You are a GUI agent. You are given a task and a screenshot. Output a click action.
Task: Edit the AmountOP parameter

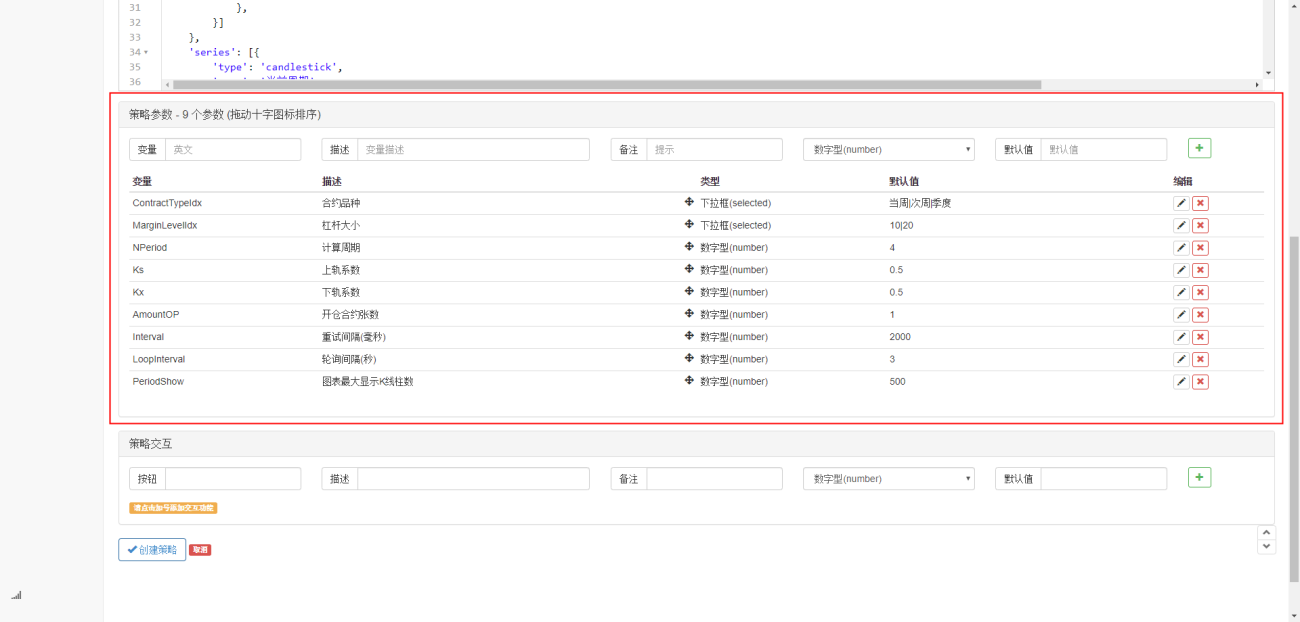pos(1181,315)
